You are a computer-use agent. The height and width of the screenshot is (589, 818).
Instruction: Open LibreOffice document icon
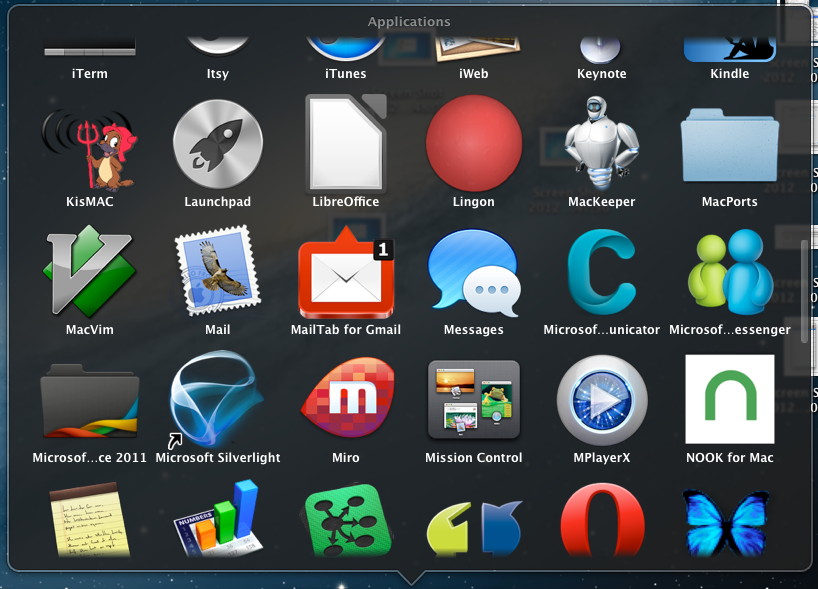click(345, 143)
